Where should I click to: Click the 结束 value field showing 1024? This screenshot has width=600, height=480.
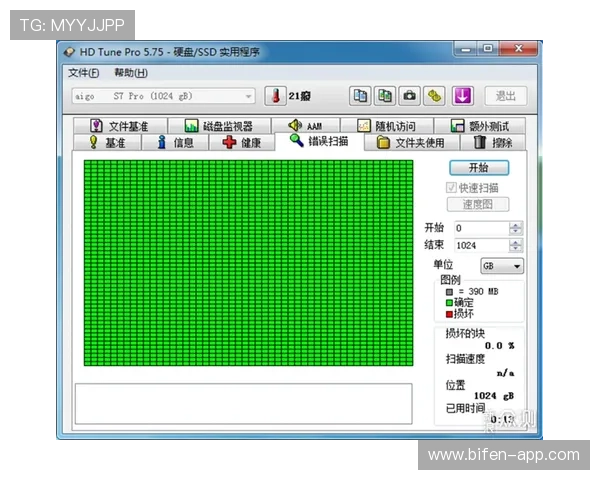point(482,245)
